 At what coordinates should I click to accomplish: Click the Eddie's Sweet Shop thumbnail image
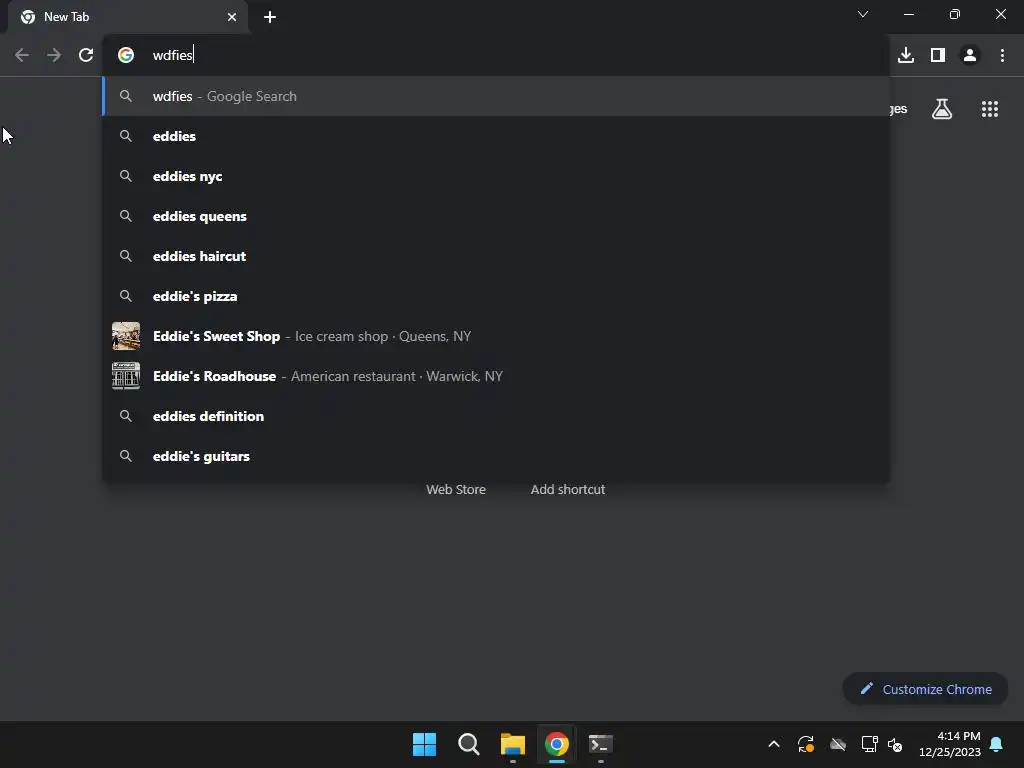(126, 336)
